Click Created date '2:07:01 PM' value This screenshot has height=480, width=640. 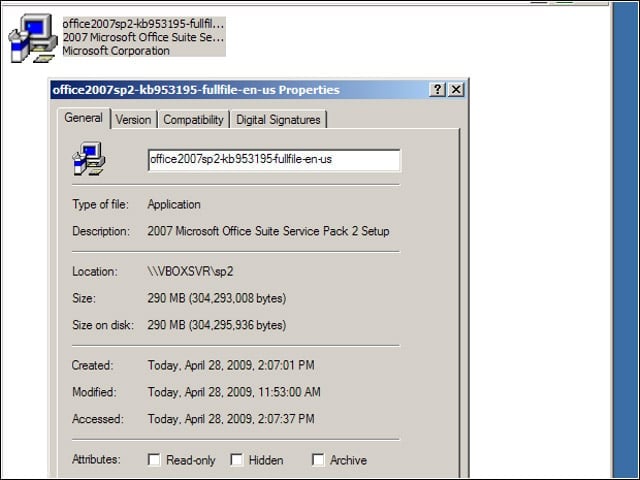pyautogui.click(x=231, y=365)
